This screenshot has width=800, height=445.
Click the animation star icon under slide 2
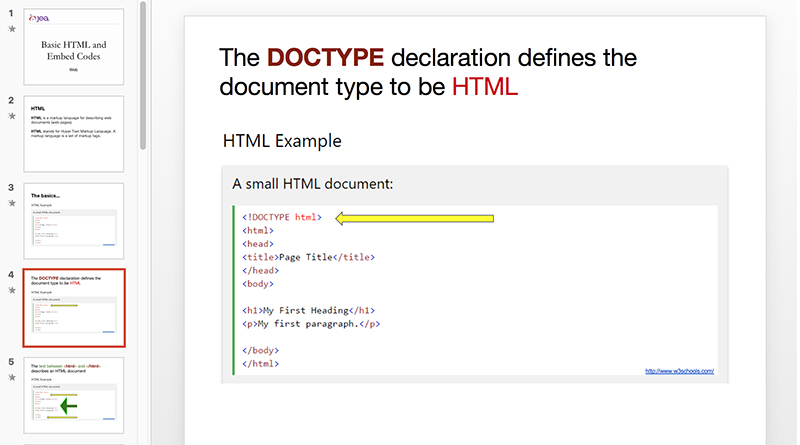12,116
